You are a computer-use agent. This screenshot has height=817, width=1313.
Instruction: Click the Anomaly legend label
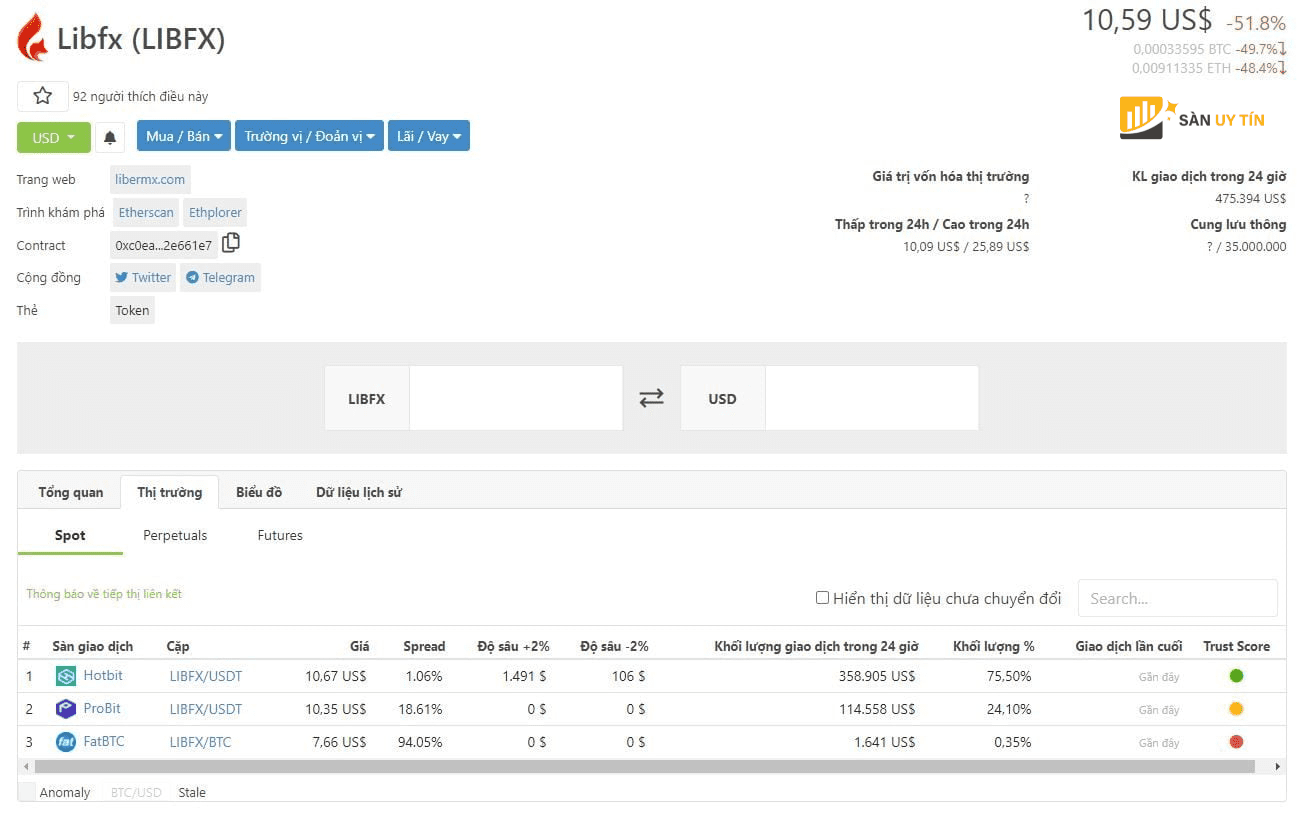pos(65,792)
